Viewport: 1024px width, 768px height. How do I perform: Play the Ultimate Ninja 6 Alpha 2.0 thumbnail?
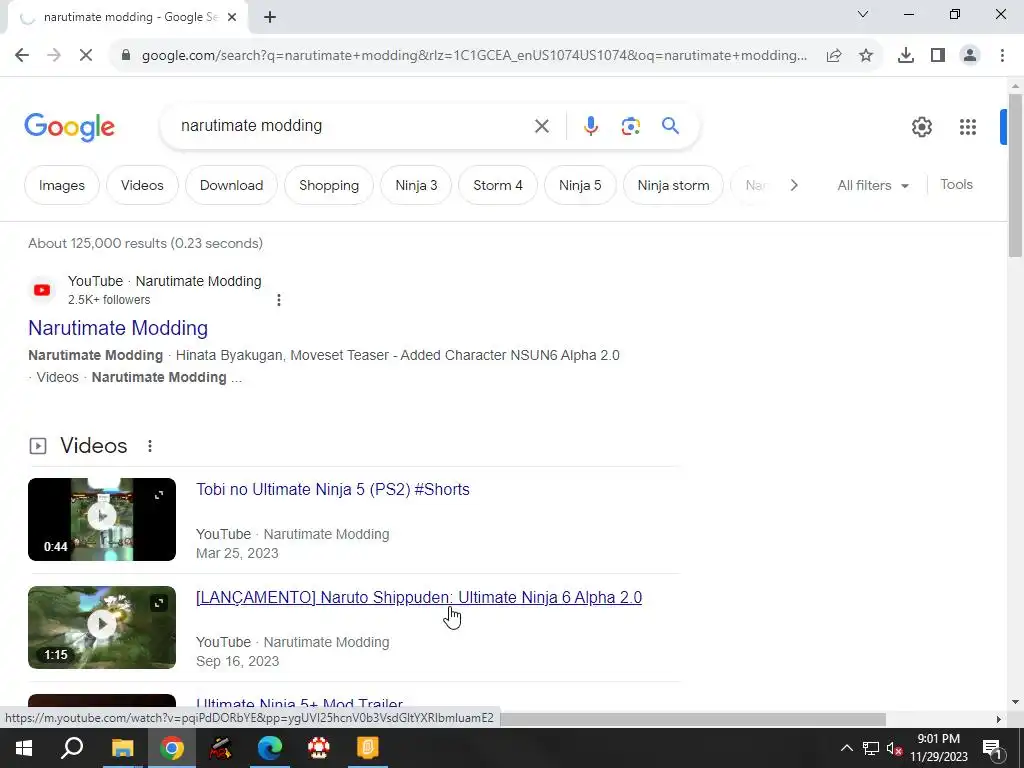(x=102, y=627)
